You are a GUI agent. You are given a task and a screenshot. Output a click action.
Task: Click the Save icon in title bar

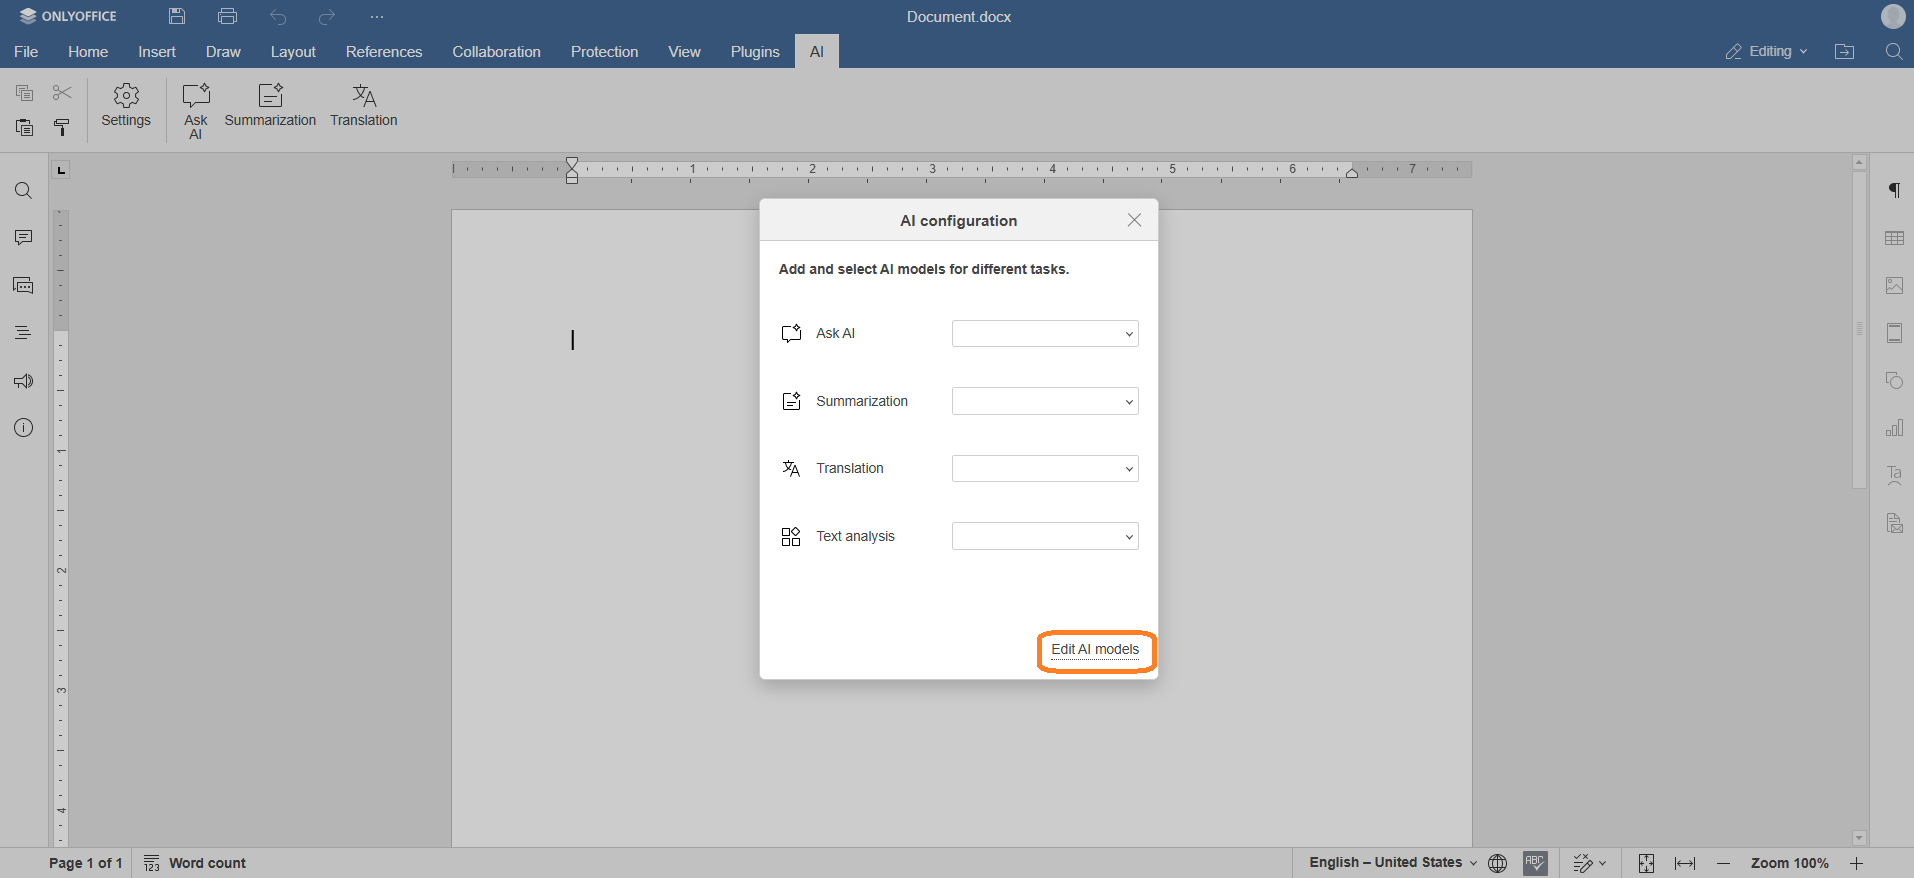(177, 17)
